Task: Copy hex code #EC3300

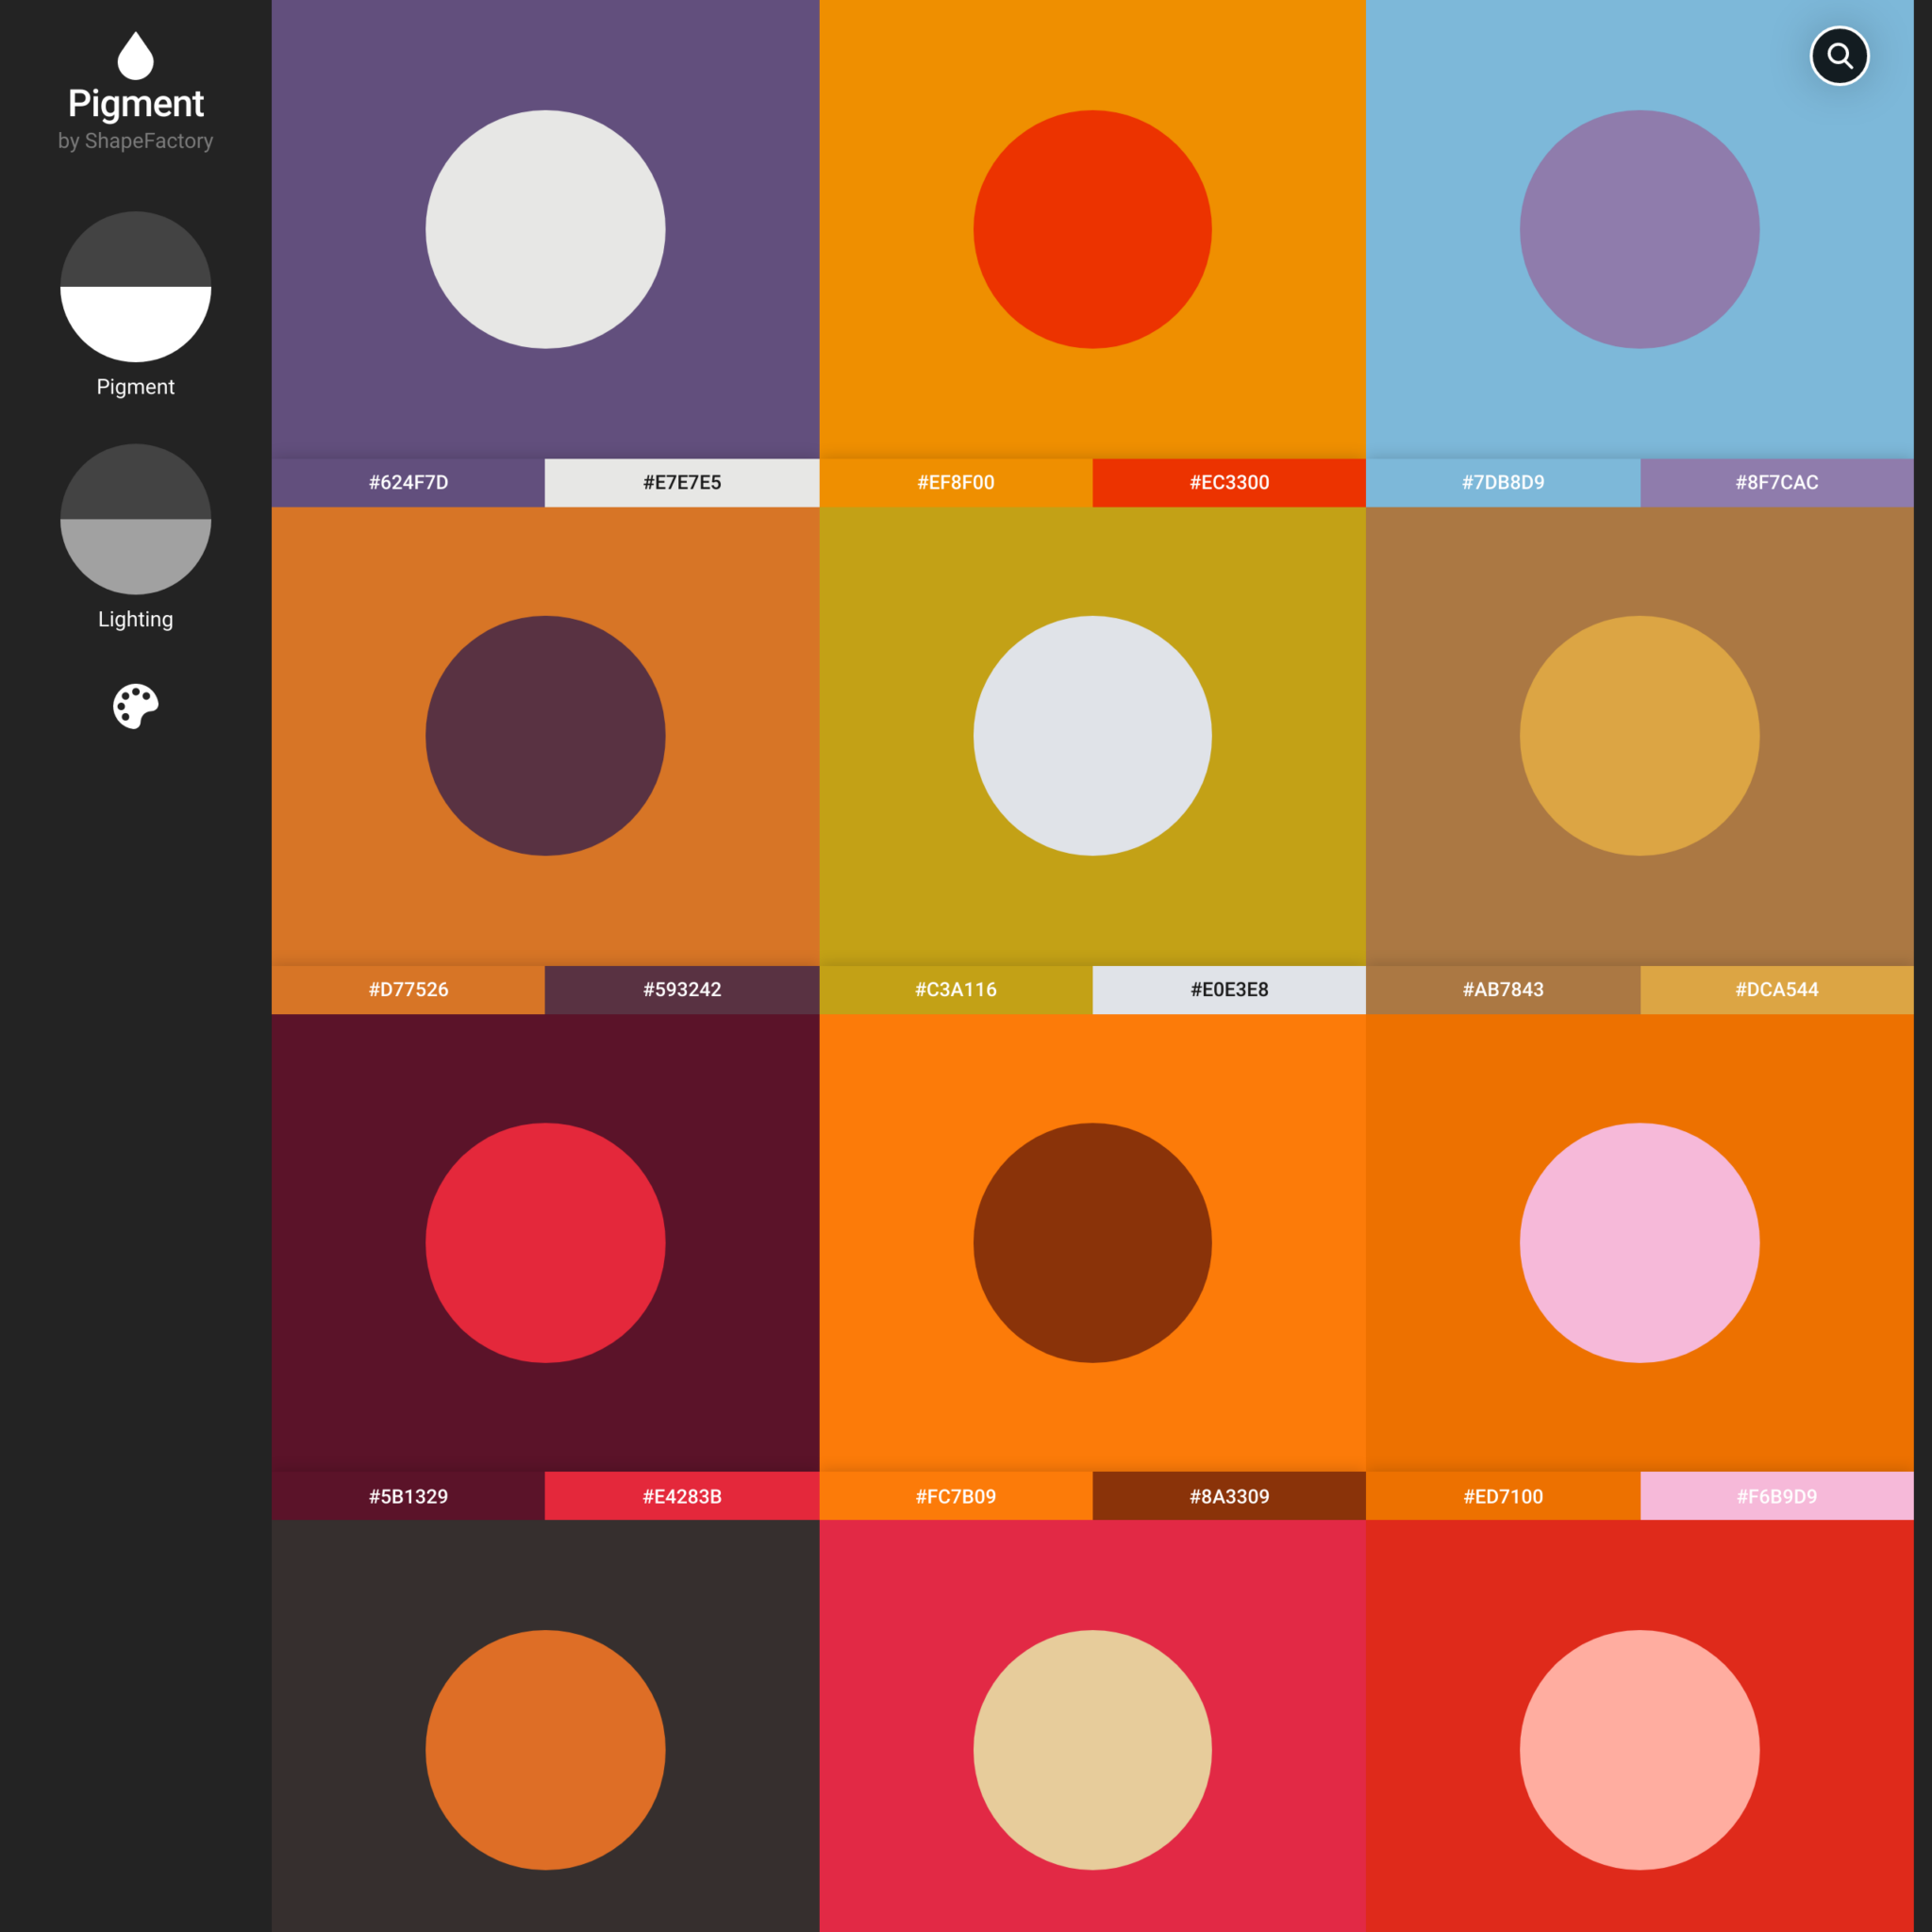Action: tap(1228, 482)
